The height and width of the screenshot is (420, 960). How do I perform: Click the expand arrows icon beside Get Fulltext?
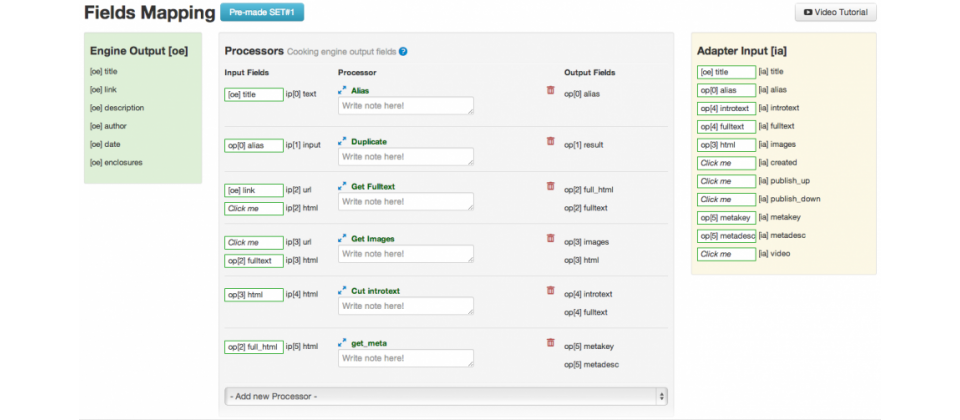[x=342, y=186]
